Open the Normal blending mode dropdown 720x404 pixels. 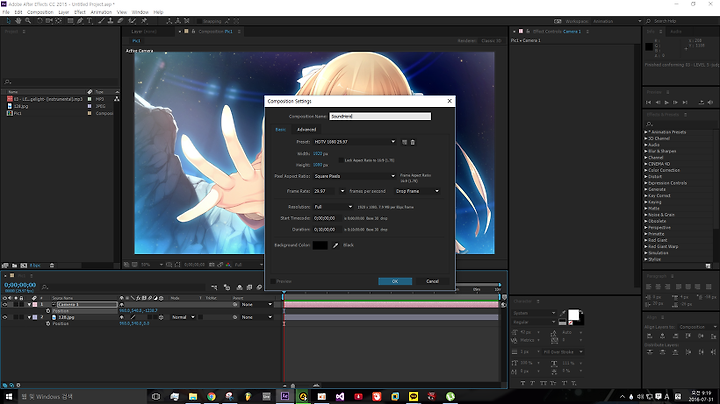(183, 317)
